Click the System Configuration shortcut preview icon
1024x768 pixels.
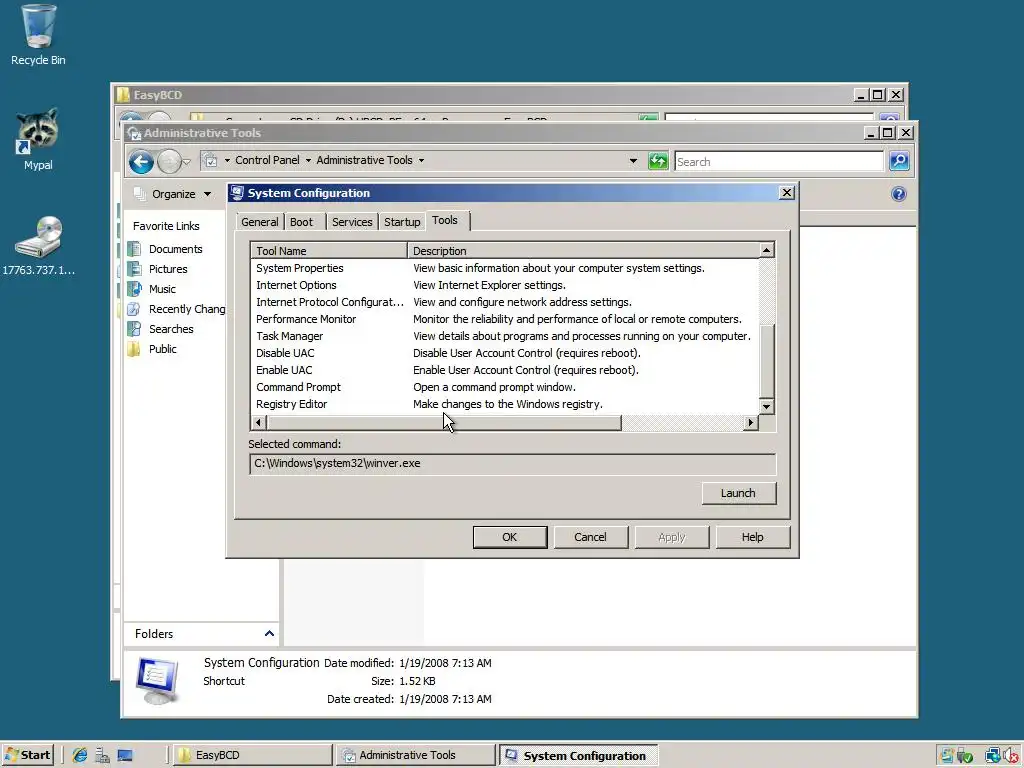click(x=157, y=681)
